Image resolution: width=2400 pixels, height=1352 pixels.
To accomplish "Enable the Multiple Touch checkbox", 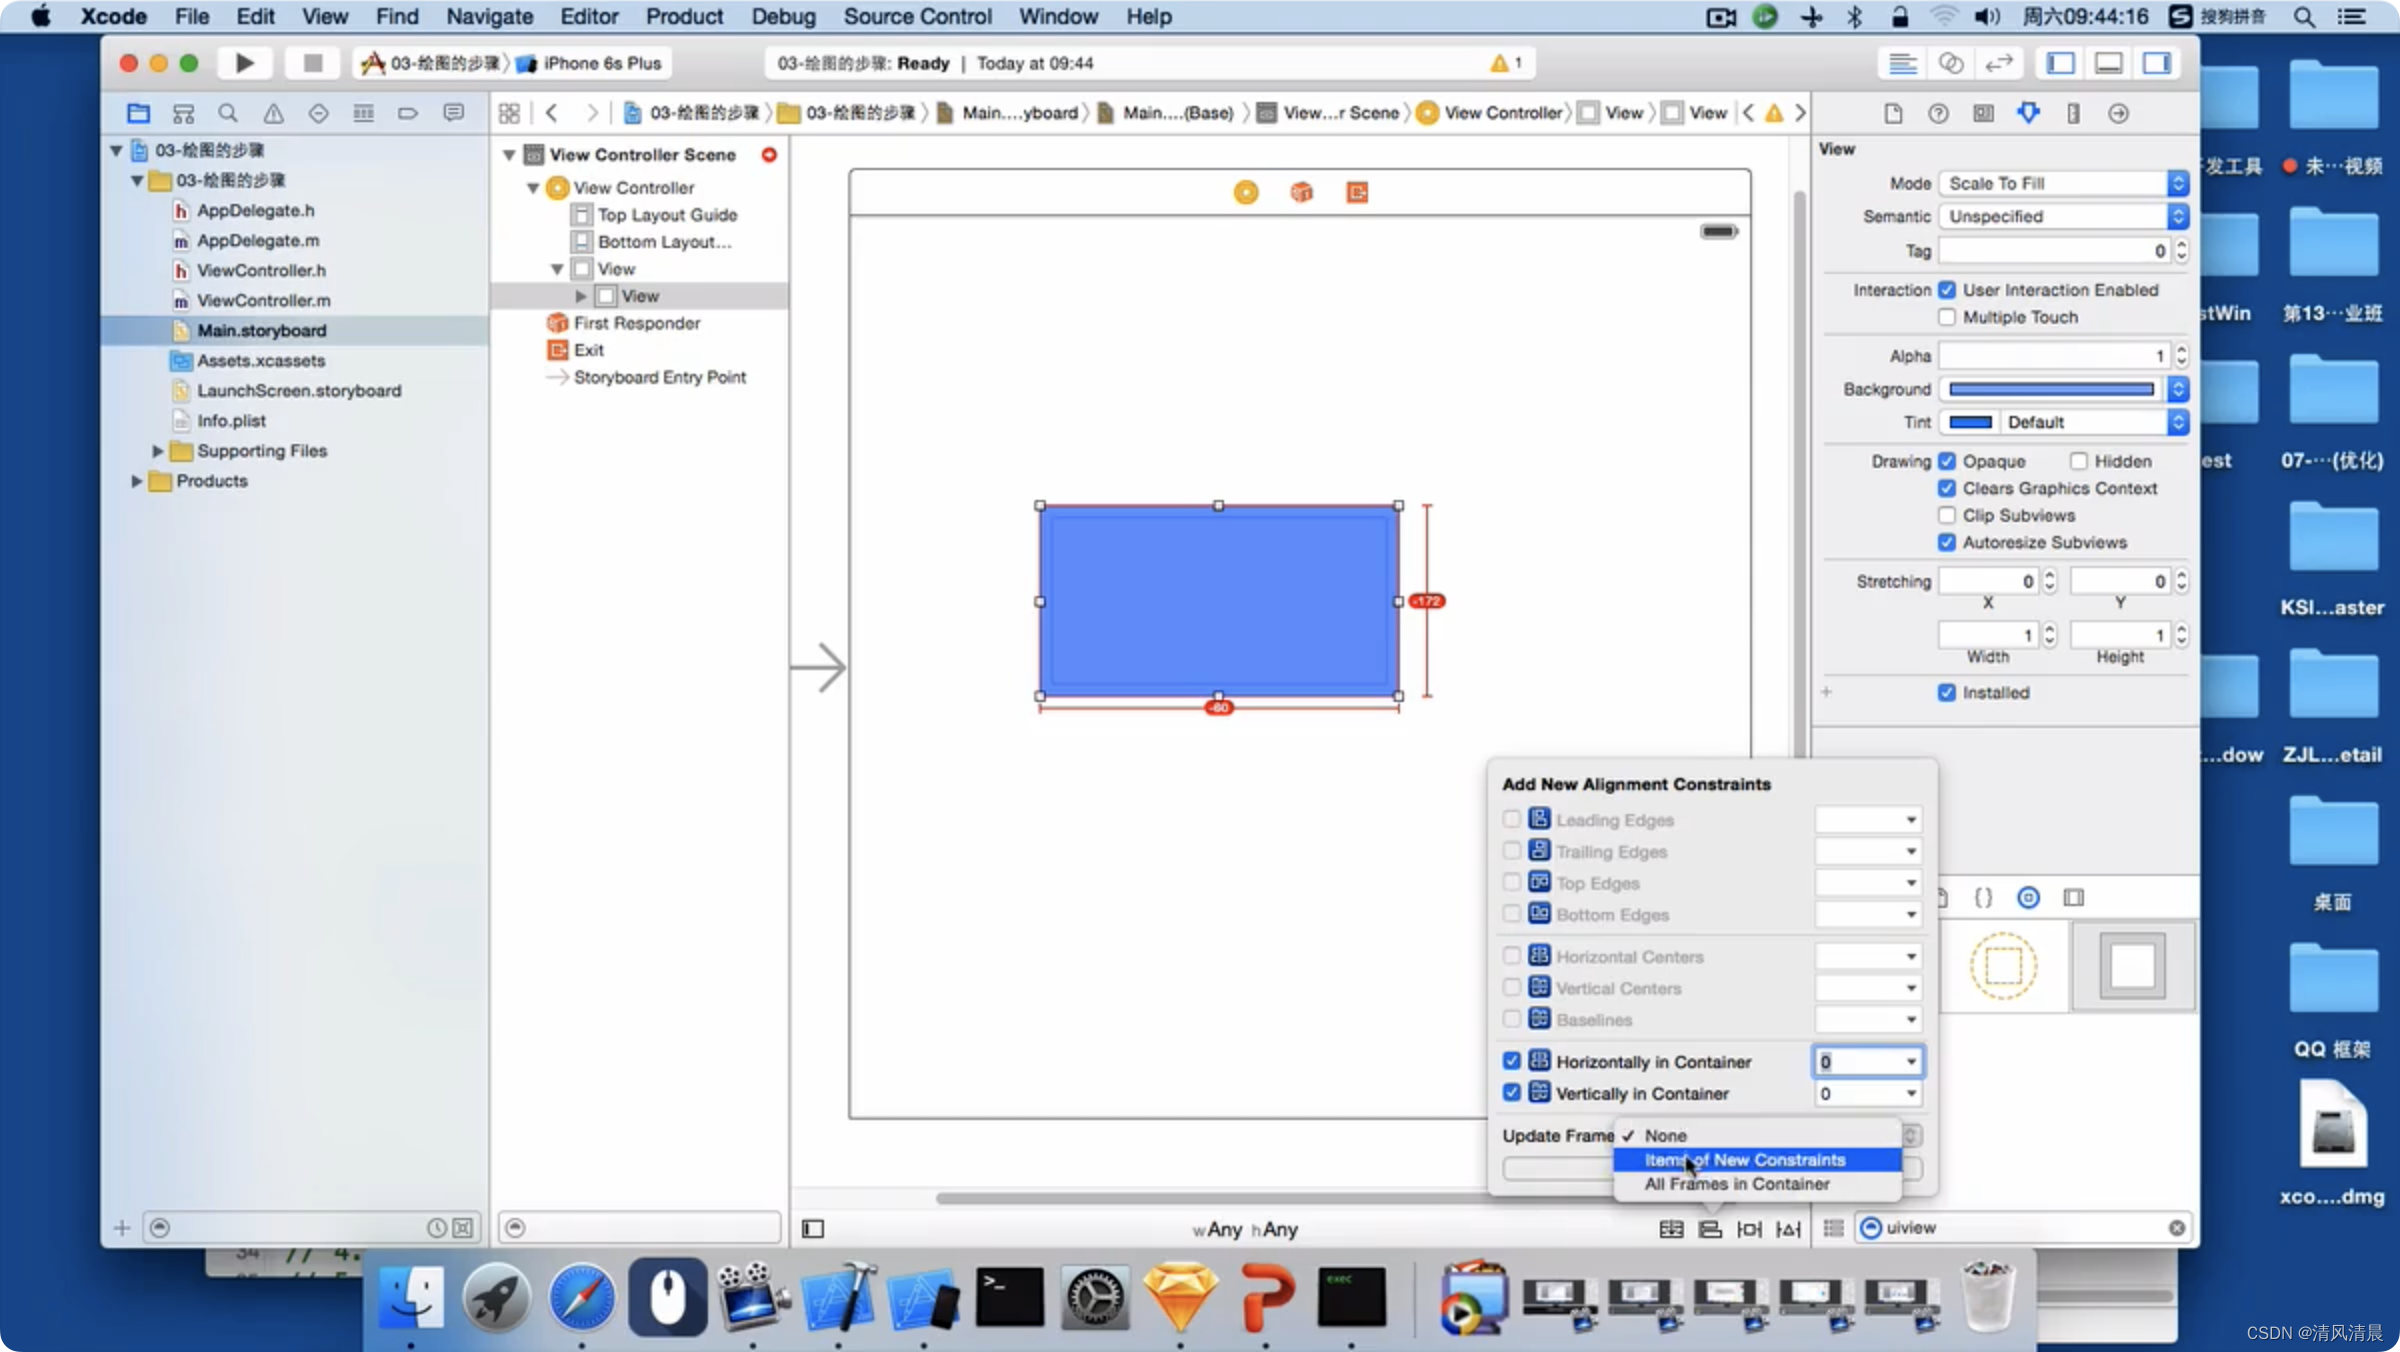I will 1946,317.
